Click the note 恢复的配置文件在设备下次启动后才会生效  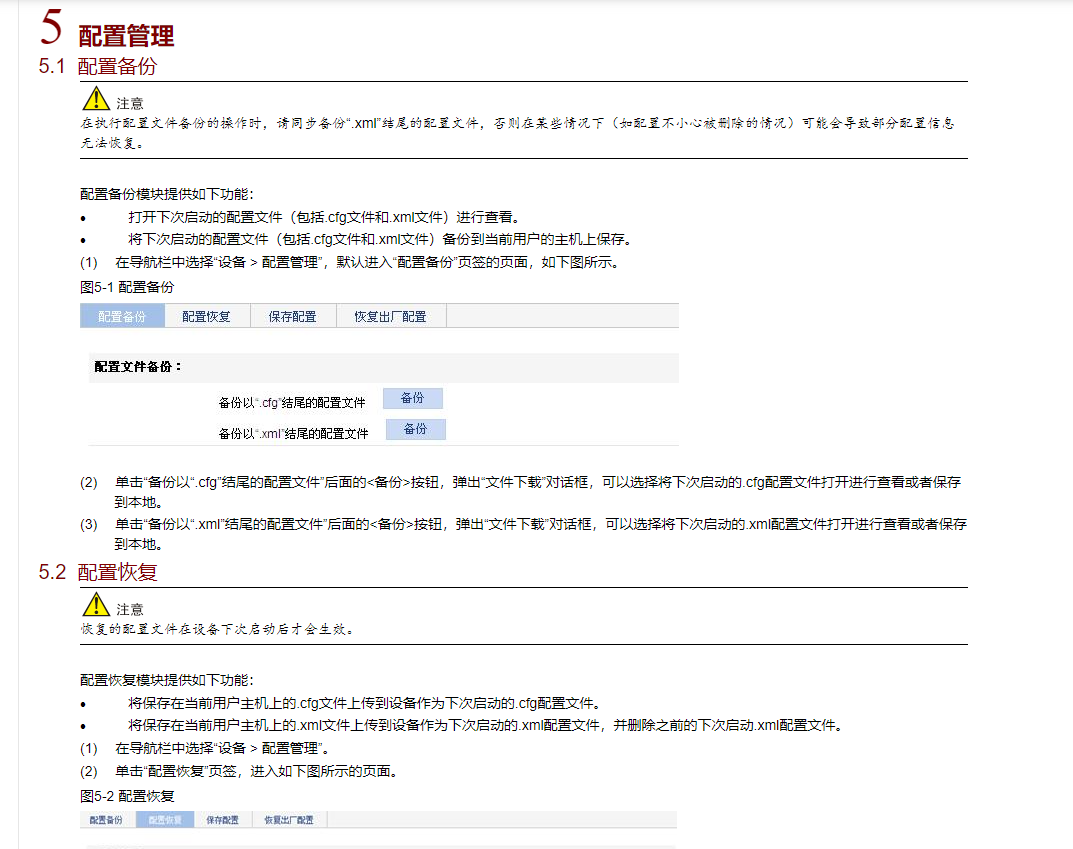(217, 629)
